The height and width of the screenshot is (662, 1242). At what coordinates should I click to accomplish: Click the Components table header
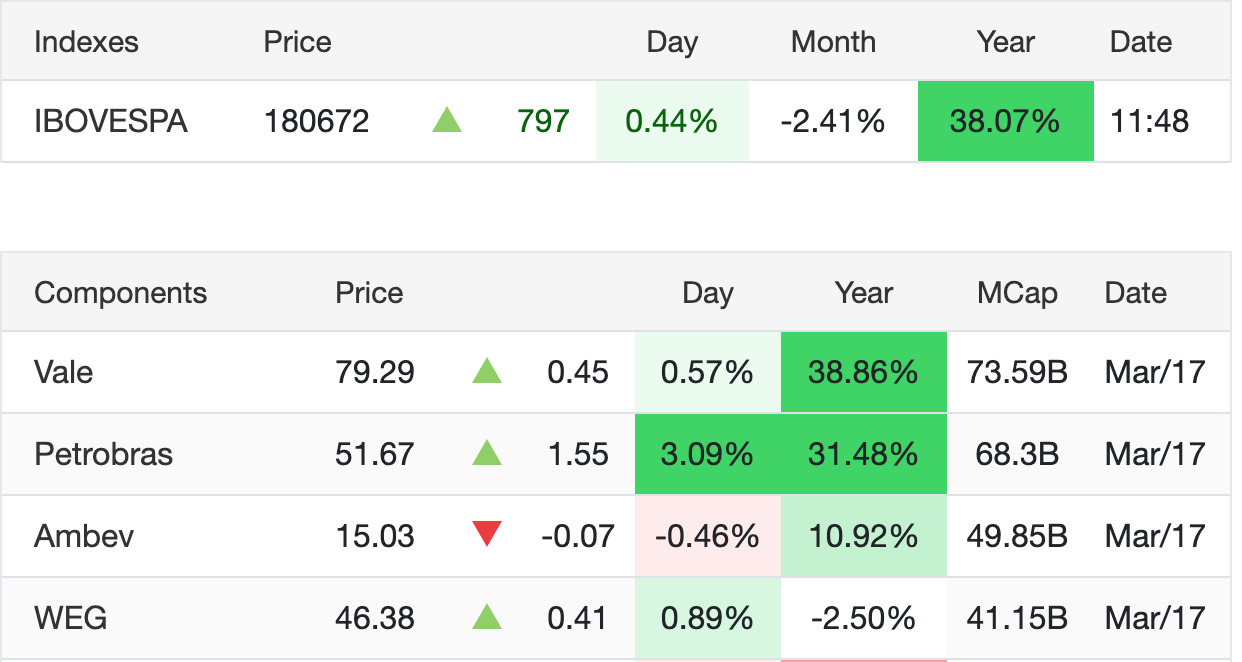(120, 293)
